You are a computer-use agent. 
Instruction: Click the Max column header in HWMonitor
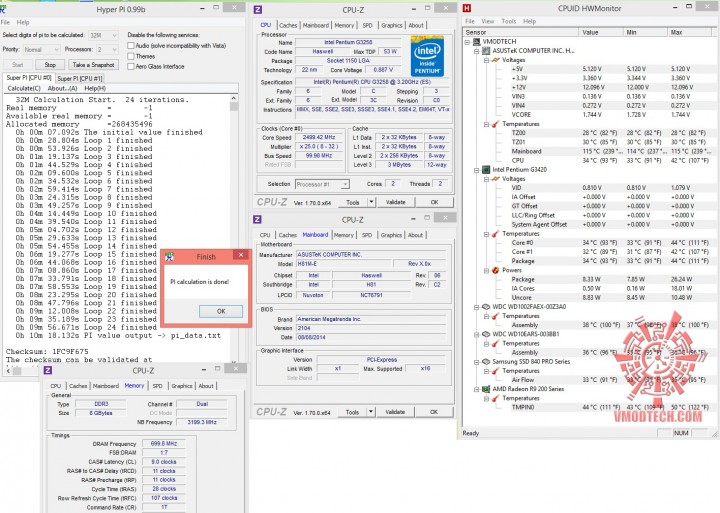point(692,32)
